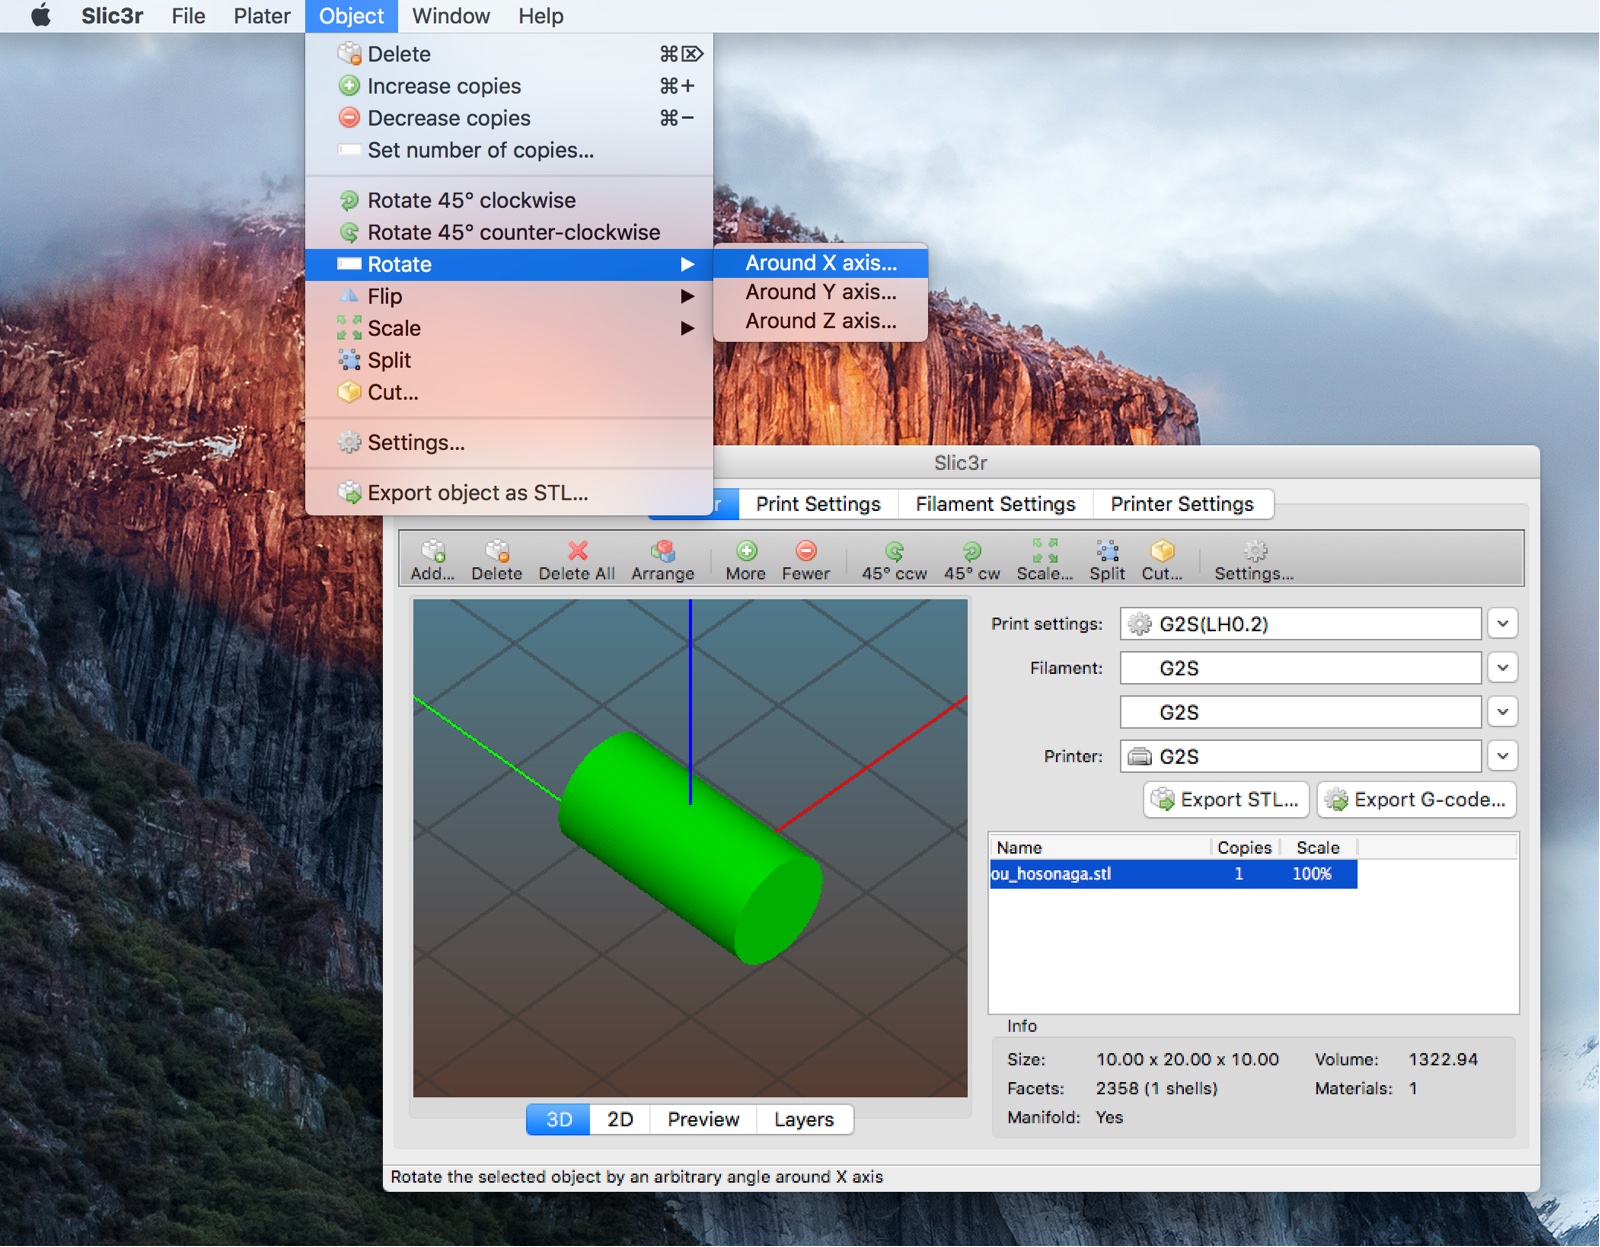Viewport: 1600px width, 1247px height.
Task: Add a copy with More icon
Action: pyautogui.click(x=745, y=559)
